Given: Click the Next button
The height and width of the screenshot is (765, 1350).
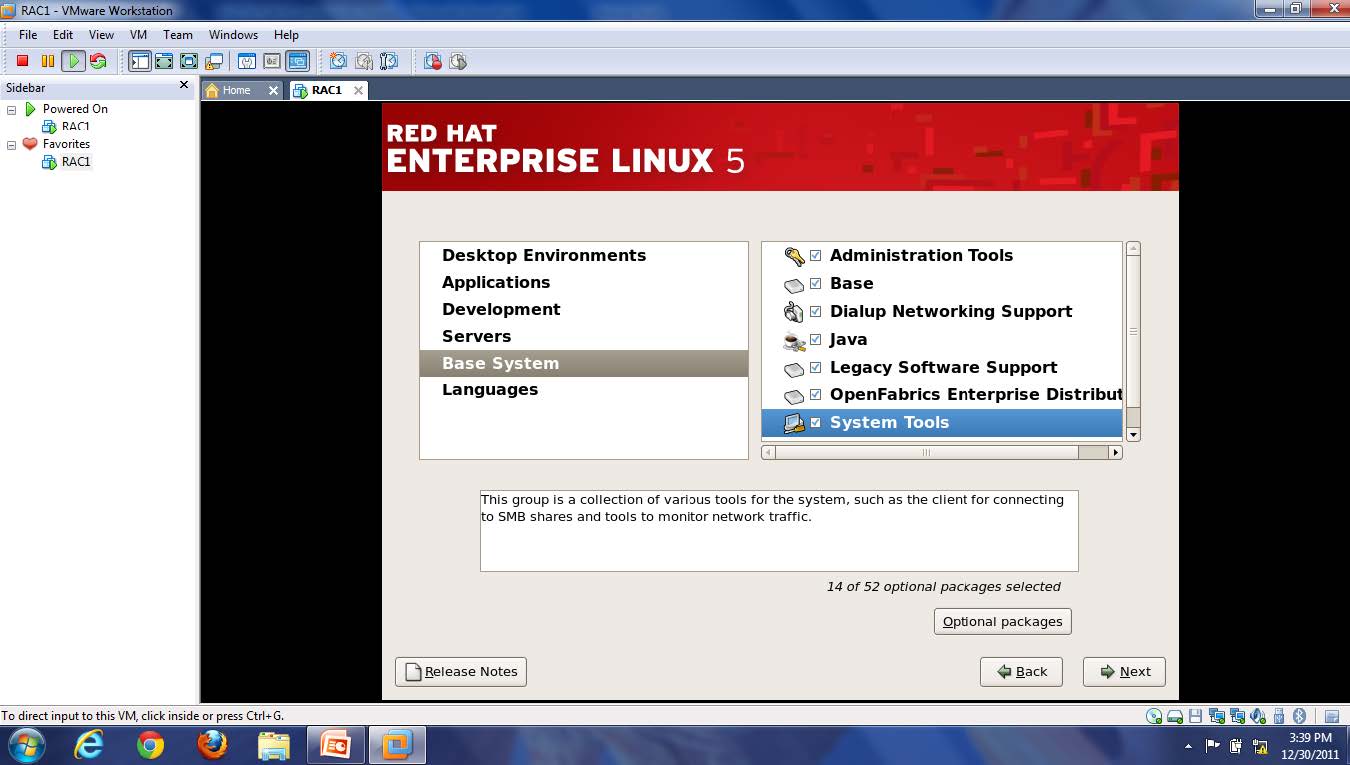Looking at the screenshot, I should 1124,672.
